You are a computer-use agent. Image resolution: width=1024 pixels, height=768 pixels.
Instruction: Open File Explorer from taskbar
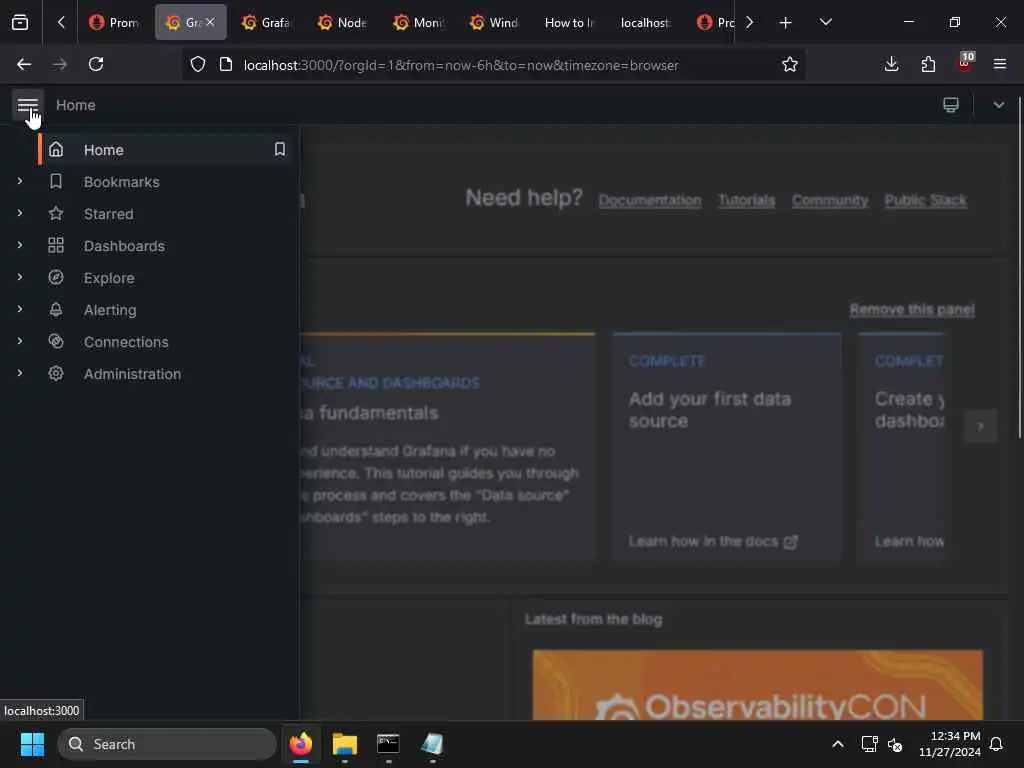click(x=344, y=744)
